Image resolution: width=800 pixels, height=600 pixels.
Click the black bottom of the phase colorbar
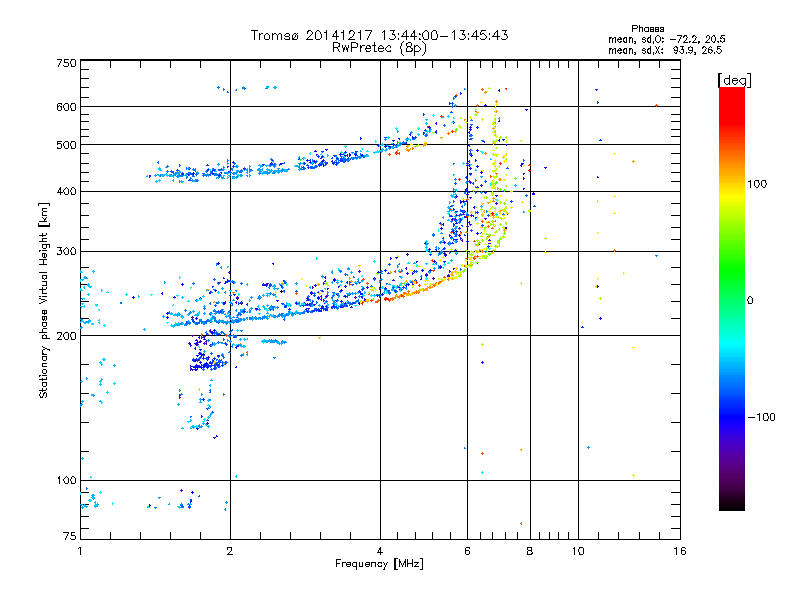coord(732,503)
